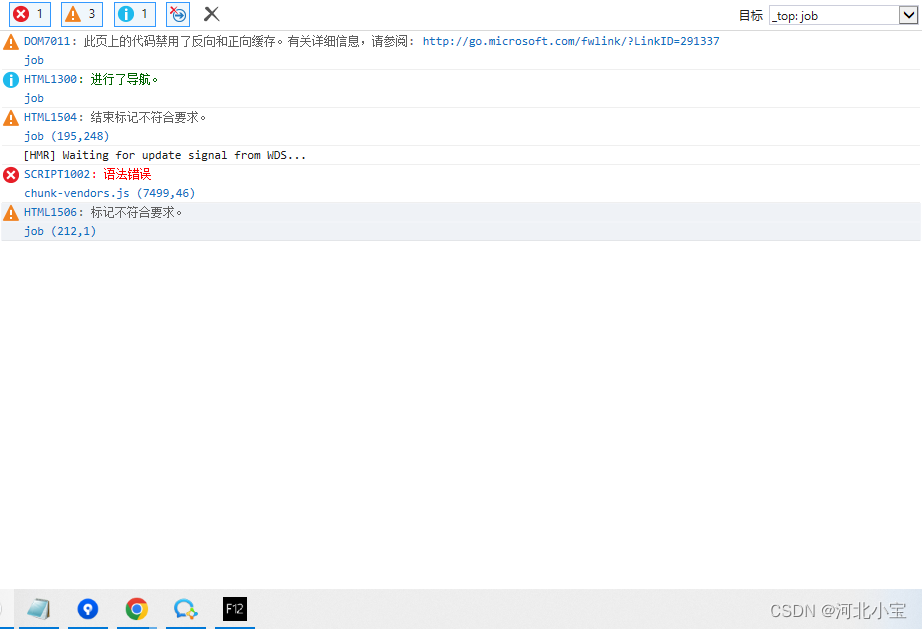Click the warning icon beside HTML1506

click(9, 212)
